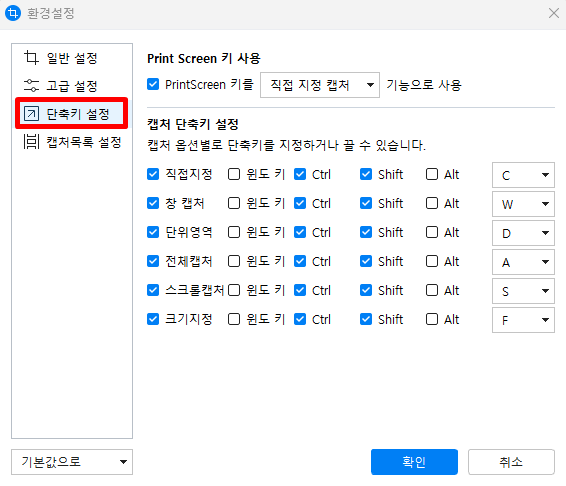Disable the 스크롤캡처 shortcut checkbox
566x486 pixels.
(x=153, y=290)
